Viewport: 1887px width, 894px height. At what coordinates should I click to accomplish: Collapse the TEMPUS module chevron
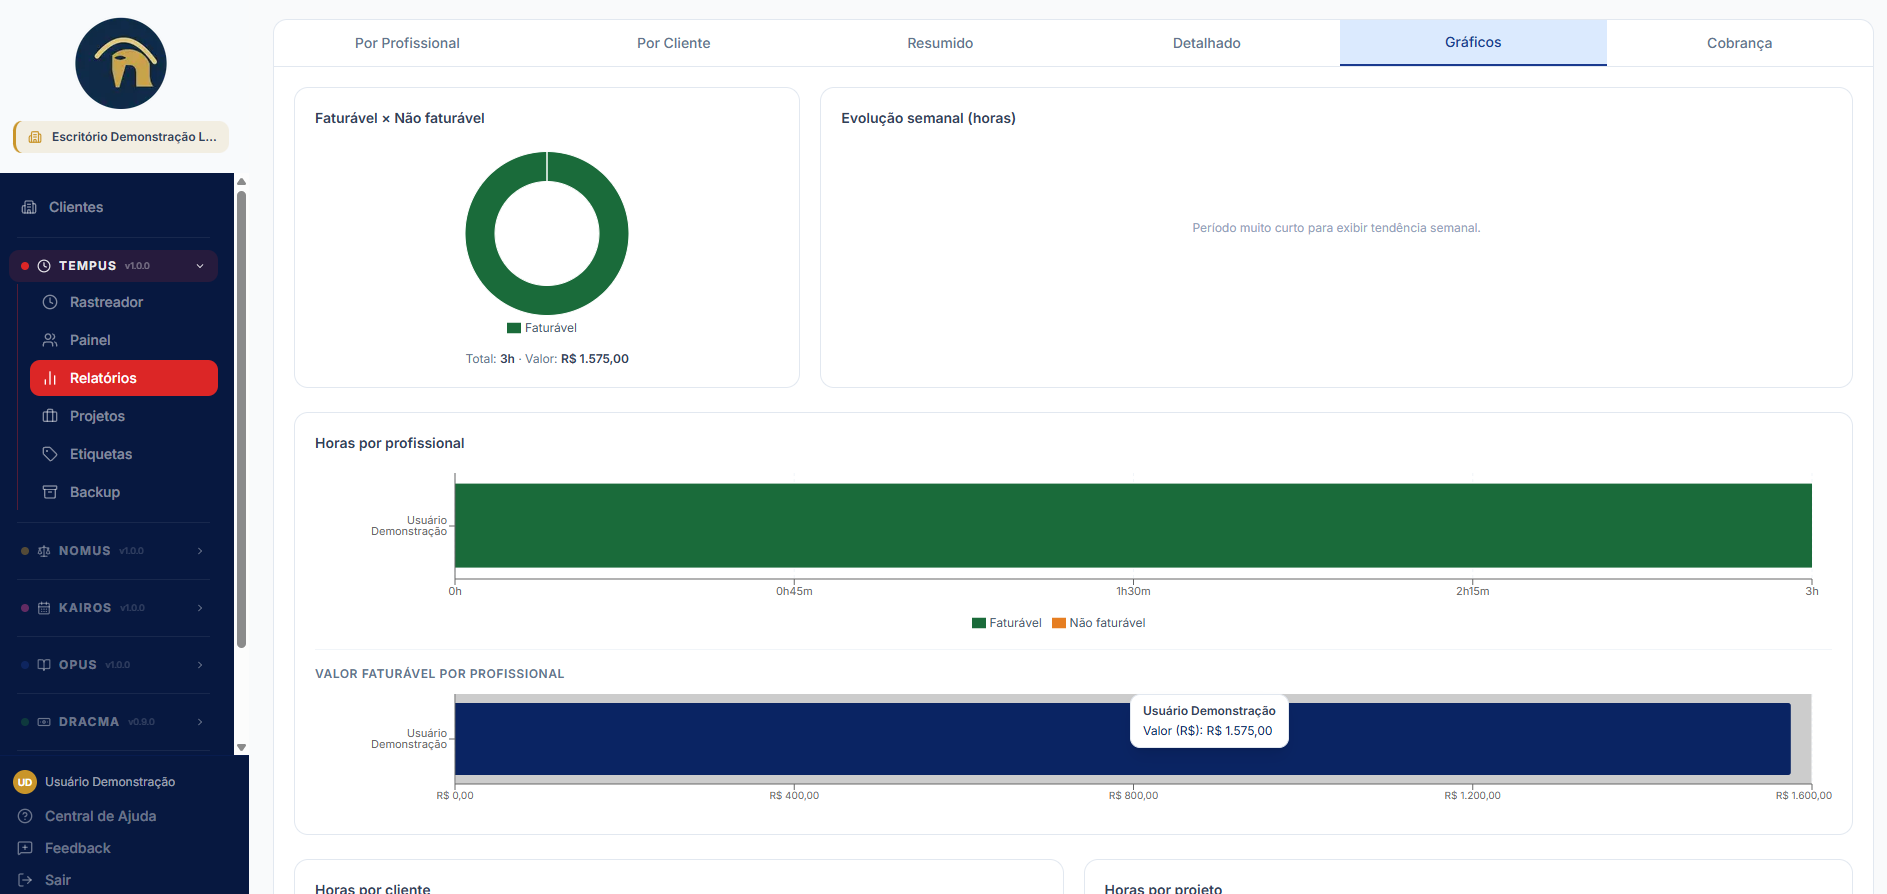pos(200,266)
